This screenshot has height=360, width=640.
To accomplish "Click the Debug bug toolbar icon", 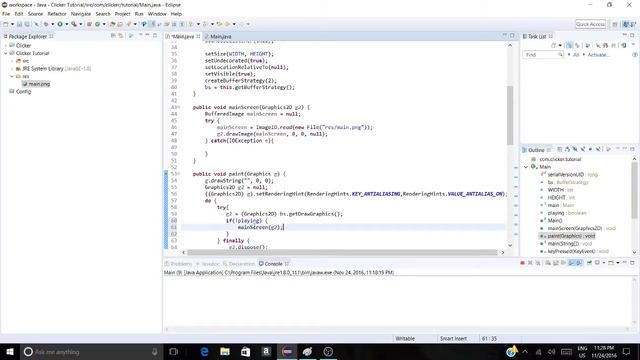I will [x=46, y=24].
